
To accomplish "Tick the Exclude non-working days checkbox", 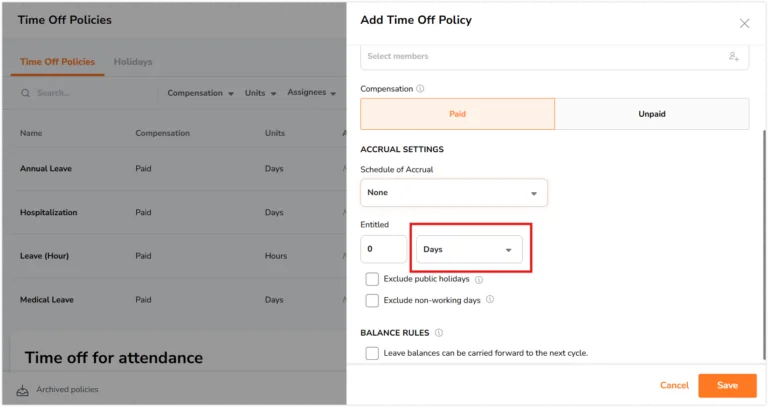I will click(372, 300).
